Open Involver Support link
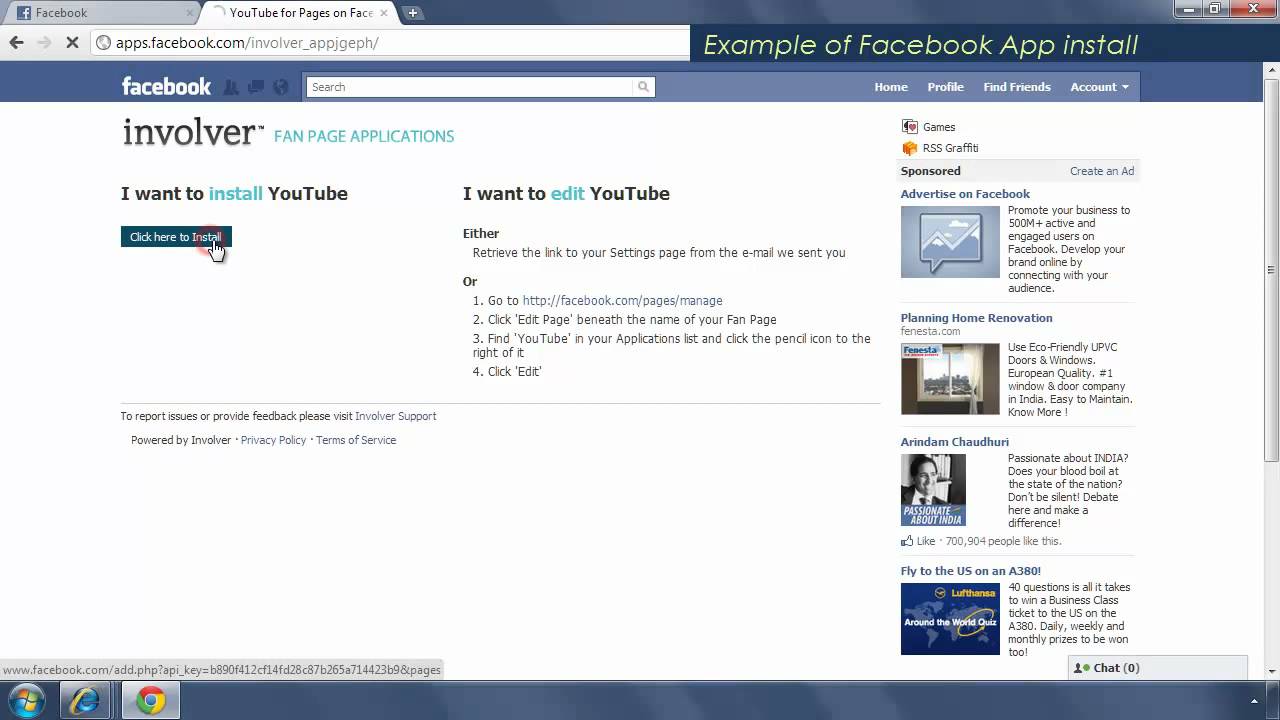Screen dimensions: 1280x720 [395, 416]
